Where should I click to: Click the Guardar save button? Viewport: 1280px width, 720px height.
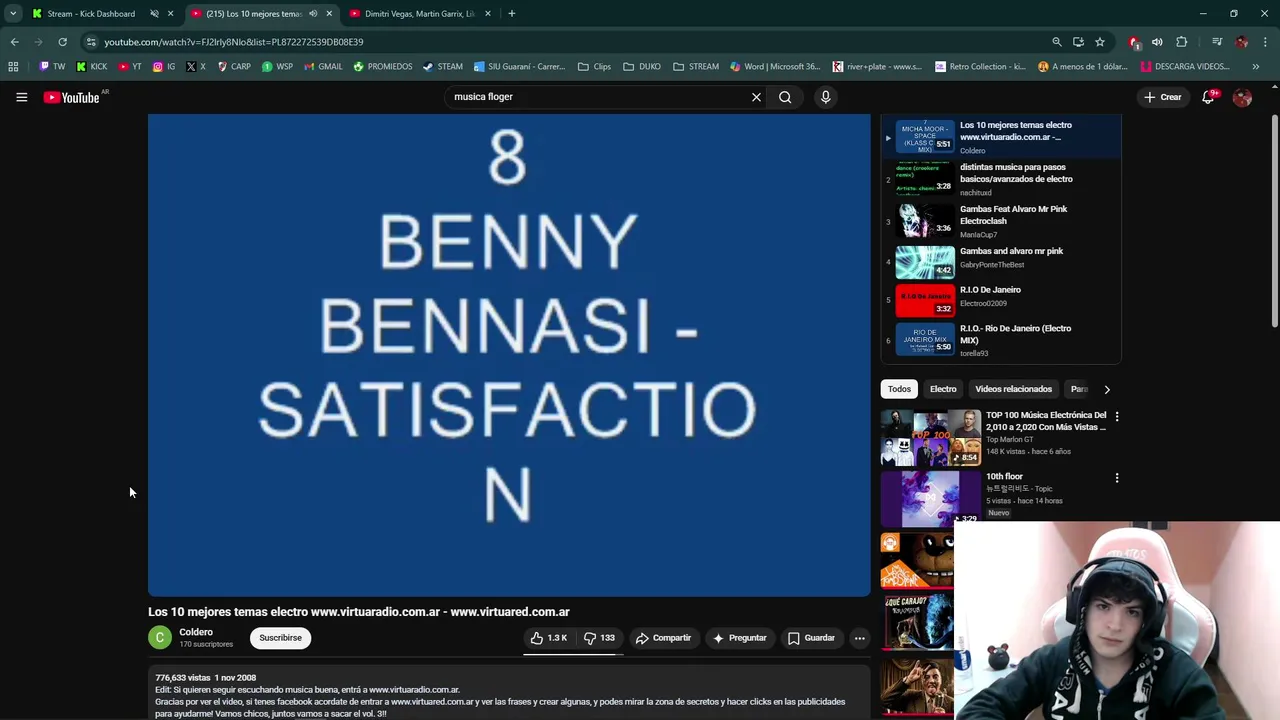811,638
